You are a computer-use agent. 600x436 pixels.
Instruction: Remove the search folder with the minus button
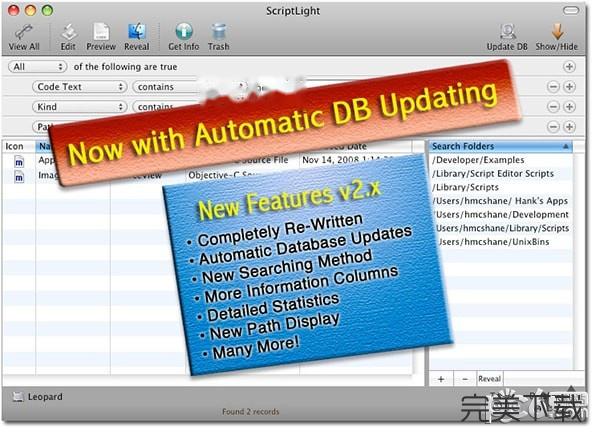465,379
